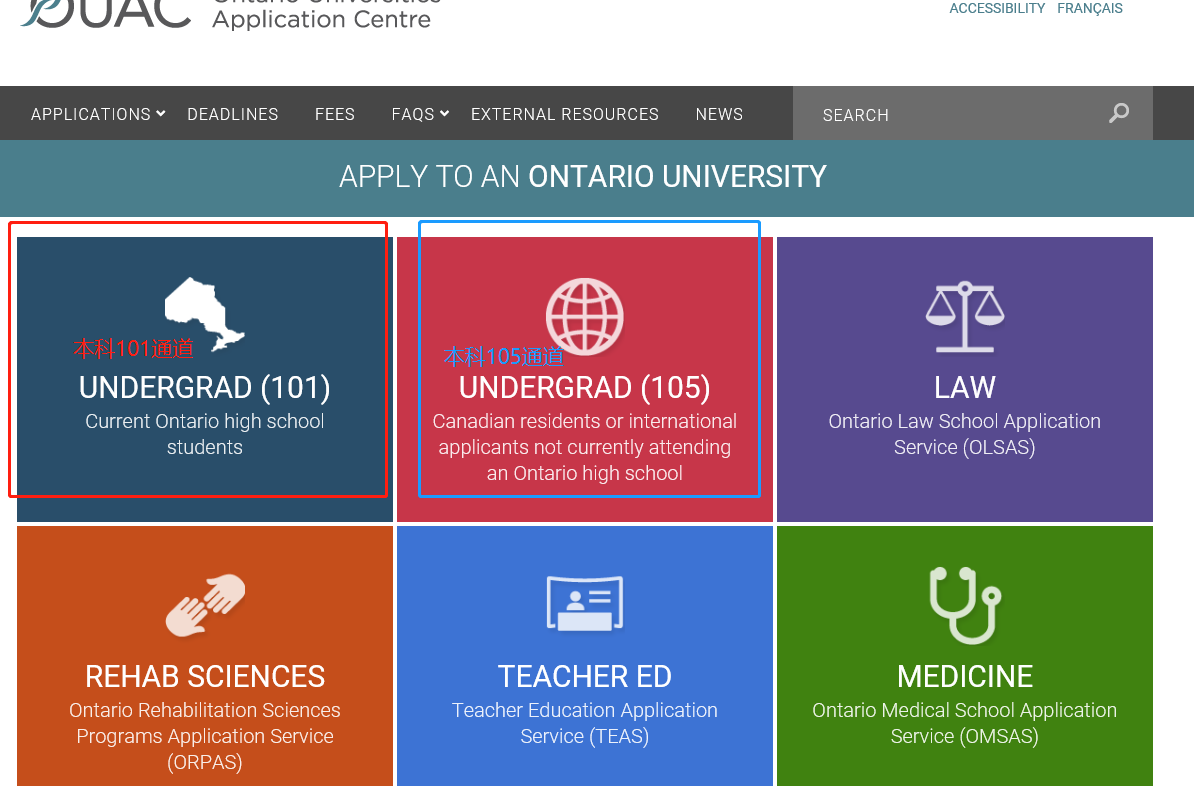This screenshot has width=1194, height=786.
Task: Click the "Application Centre" header text
Action: [x=321, y=19]
